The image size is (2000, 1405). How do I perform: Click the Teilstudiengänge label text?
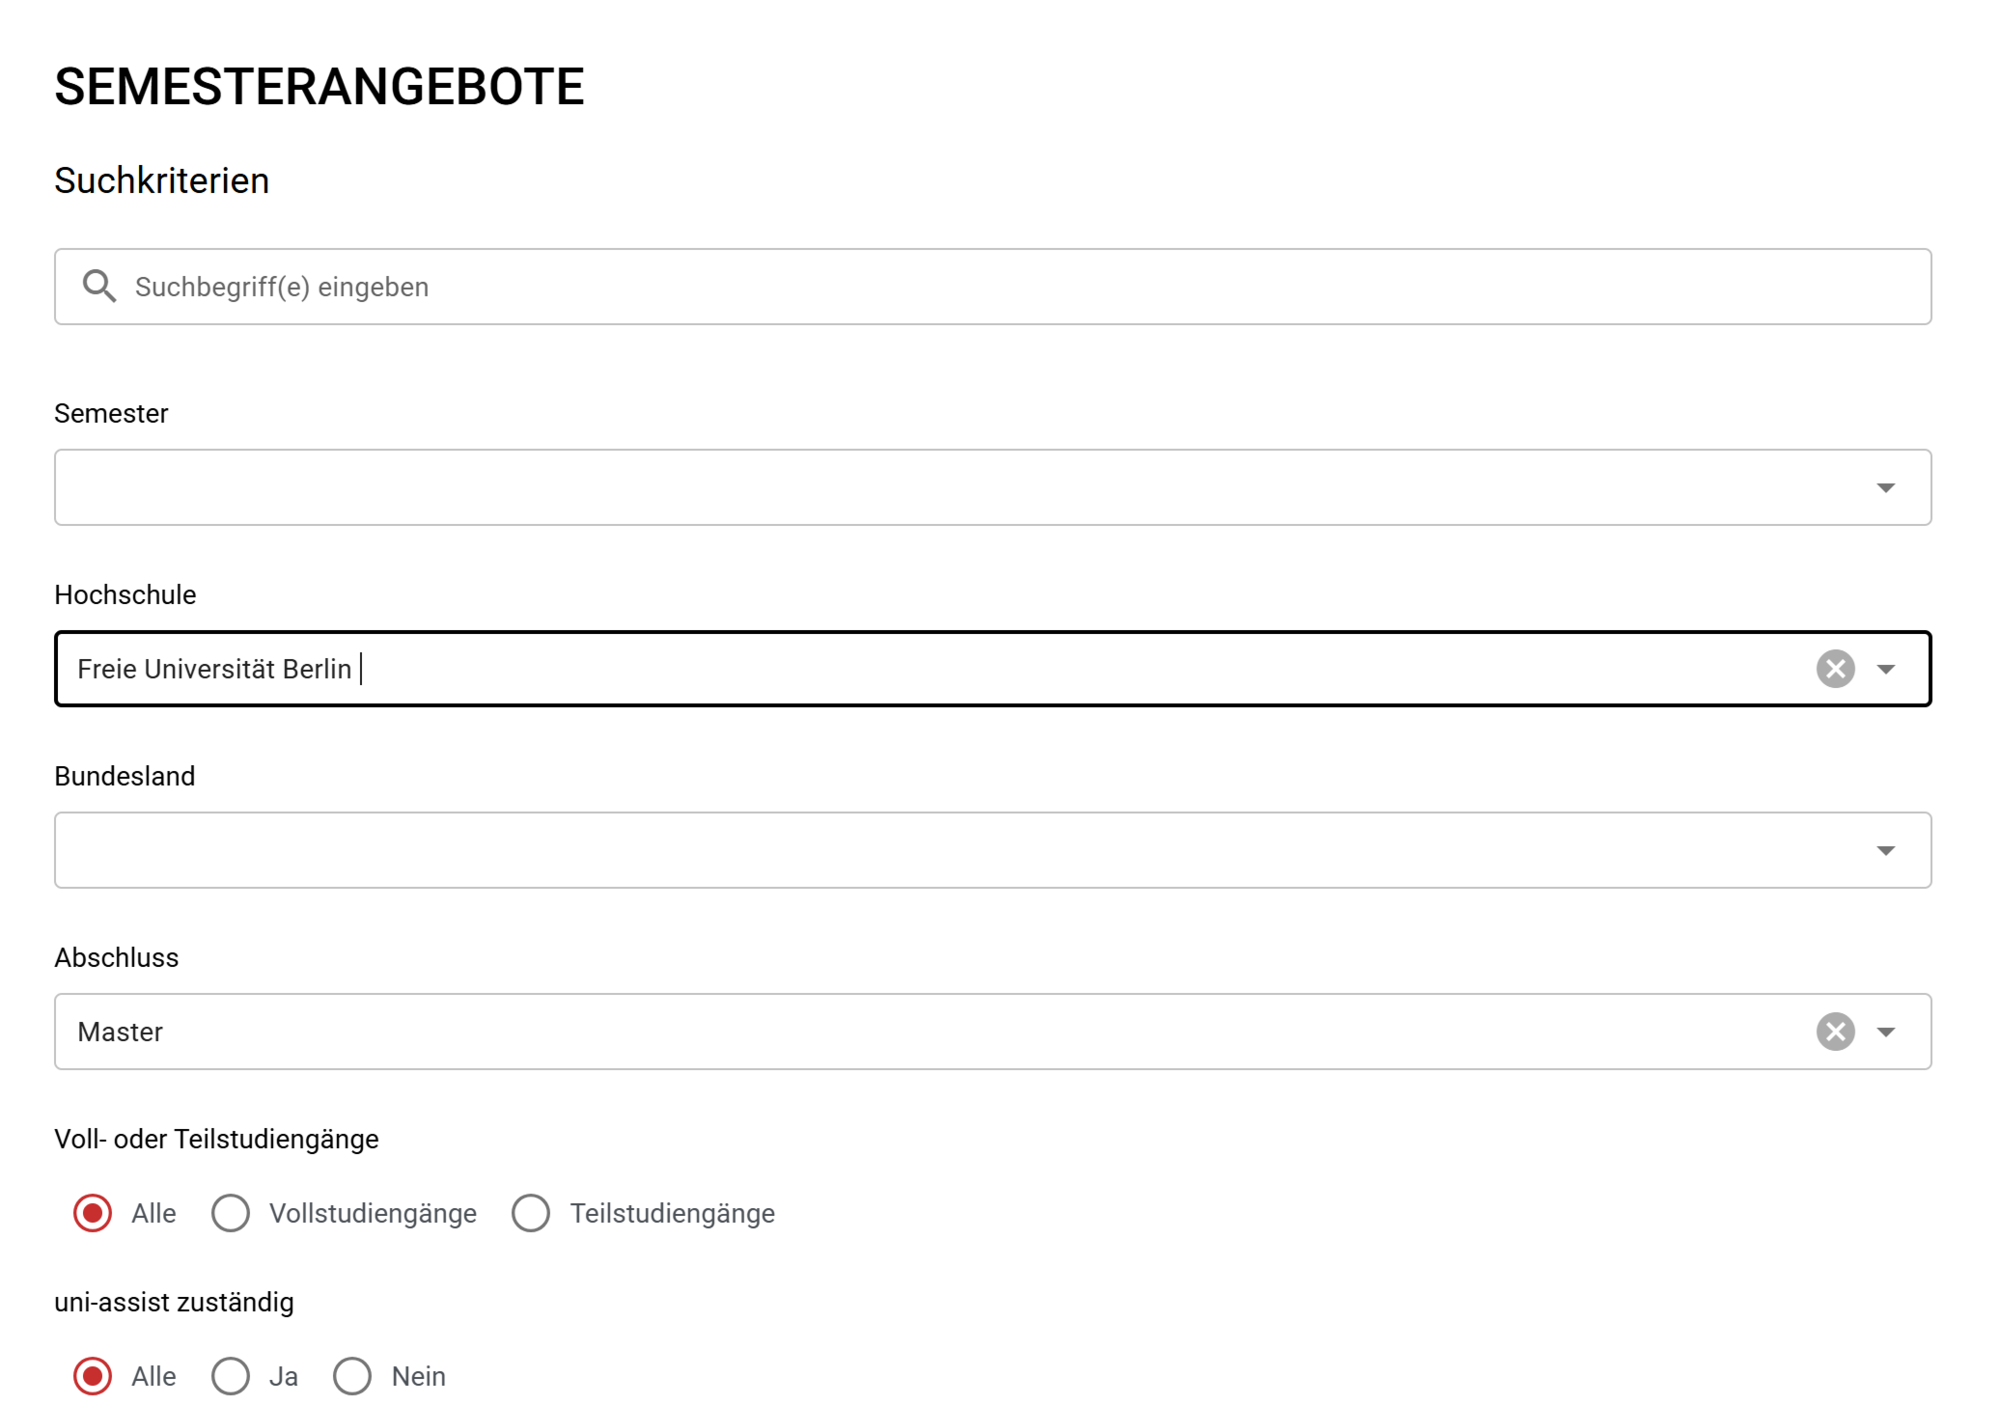point(672,1213)
